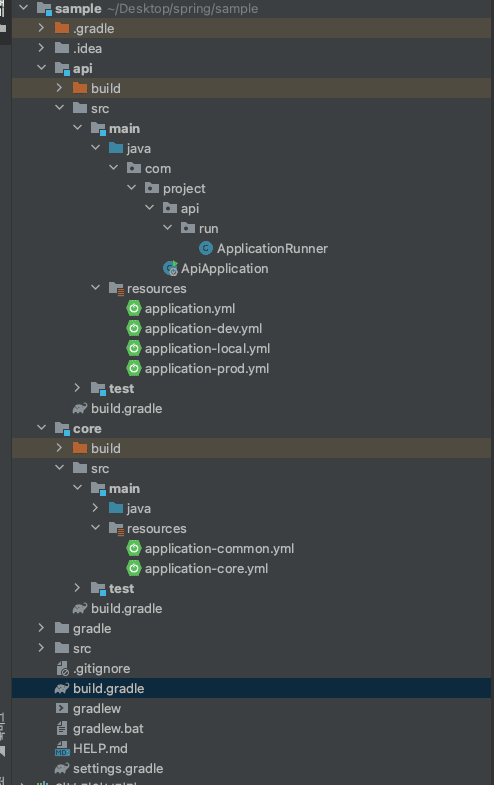Select the .idea folder label
Image resolution: width=494 pixels, height=785 pixels.
pyautogui.click(x=87, y=48)
